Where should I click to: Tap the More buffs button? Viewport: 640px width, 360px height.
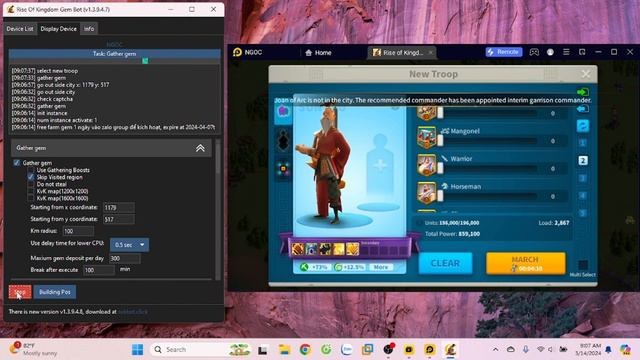(x=381, y=267)
